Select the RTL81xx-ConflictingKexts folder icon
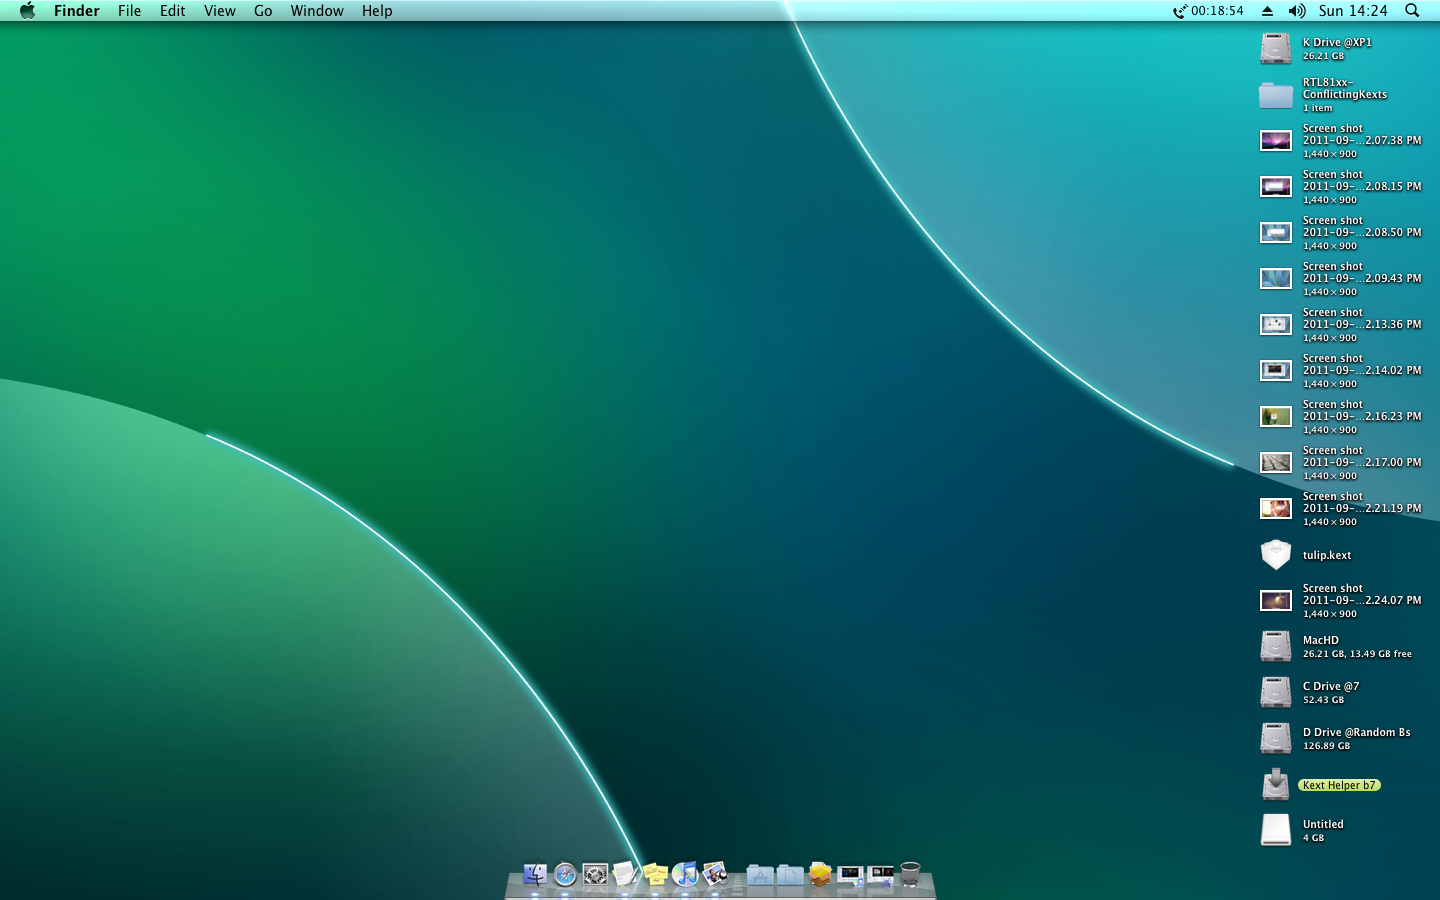The height and width of the screenshot is (900, 1440). point(1275,94)
